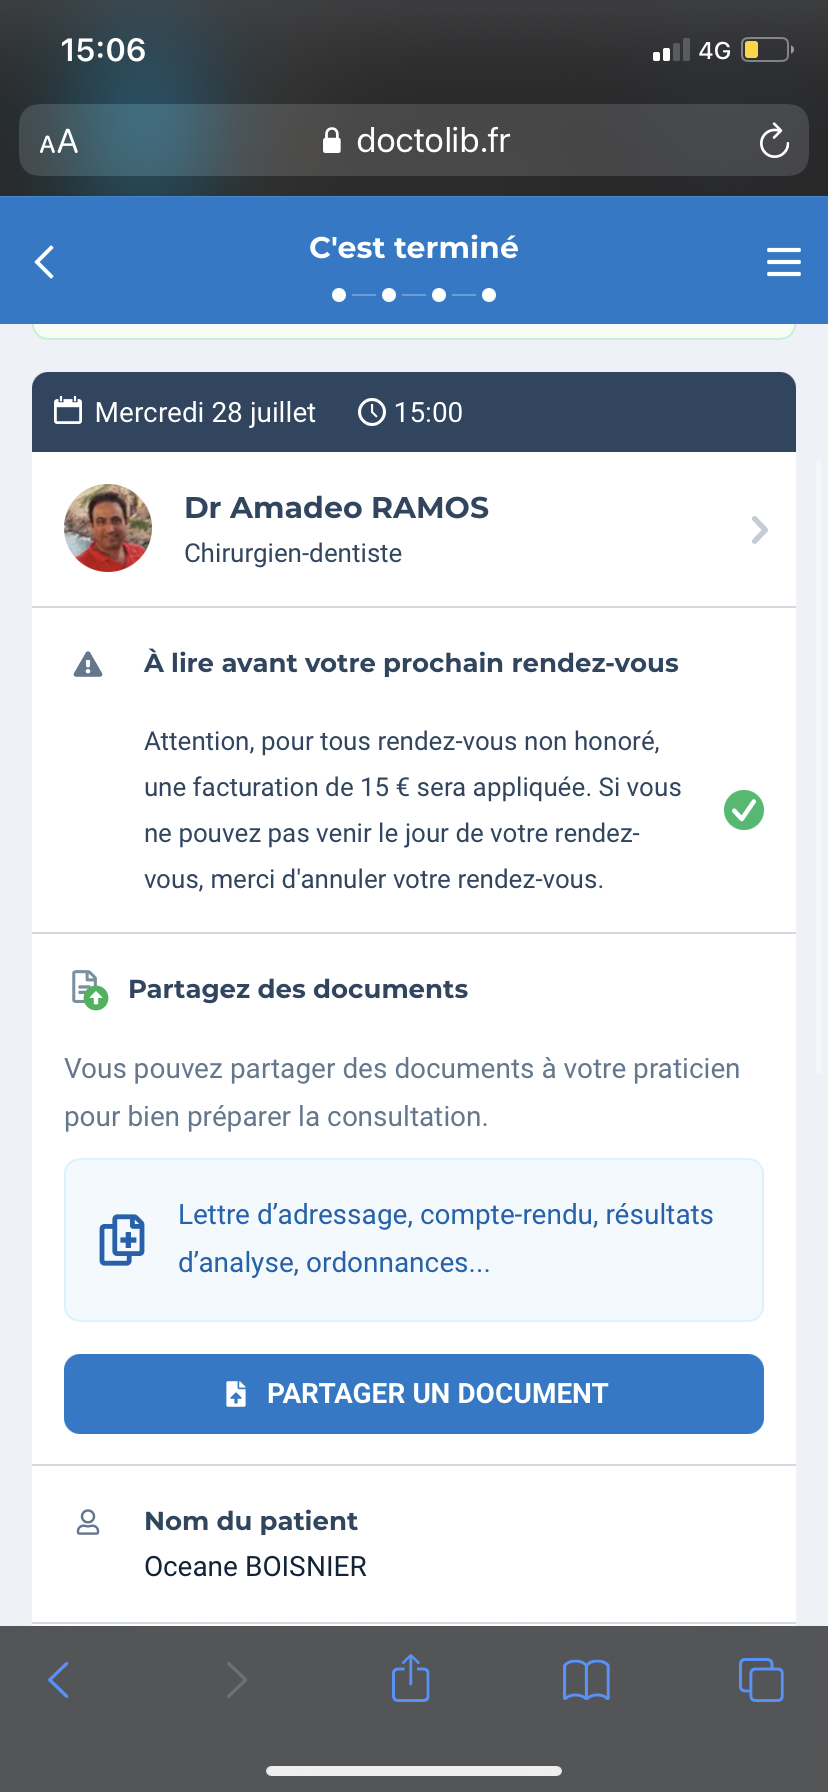The width and height of the screenshot is (828, 1792).
Task: Tap the warning triangle icon
Action: tap(88, 664)
